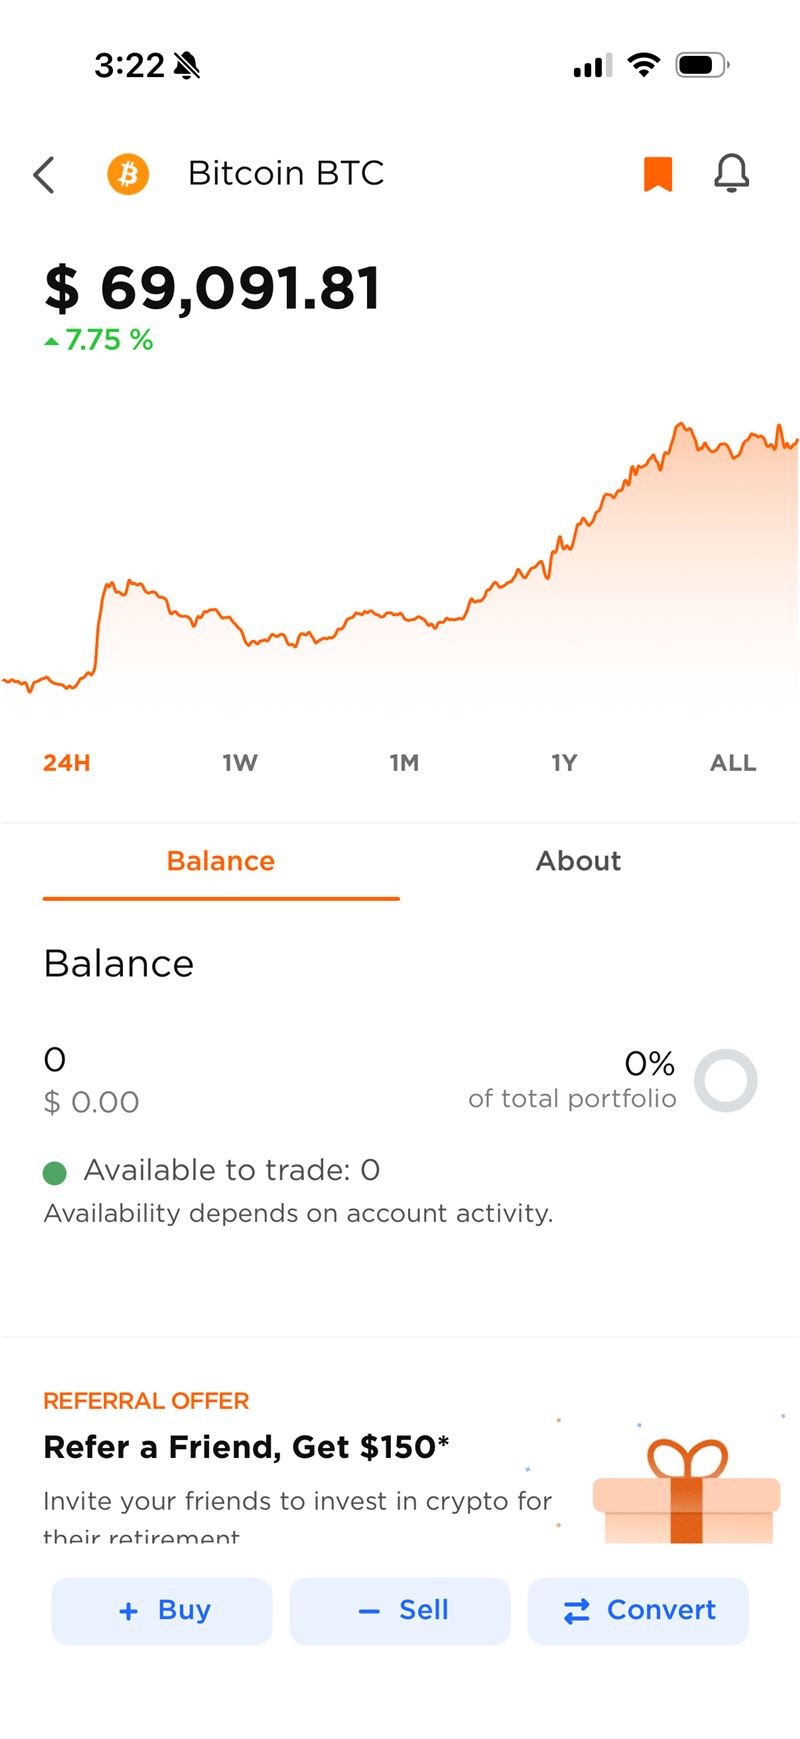Tap the orange Bitcoin logo icon
Image resolution: width=800 pixels, height=1739 pixels.
[128, 174]
